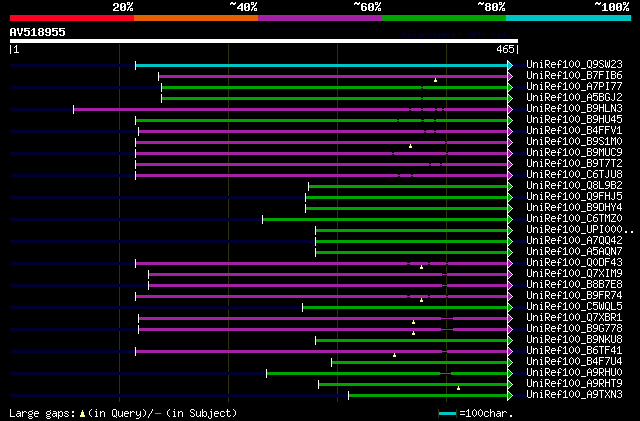Click the yellow gap marker below the B9S1M0 alignment
The width and height of the screenshot is (640, 421).
410,146
